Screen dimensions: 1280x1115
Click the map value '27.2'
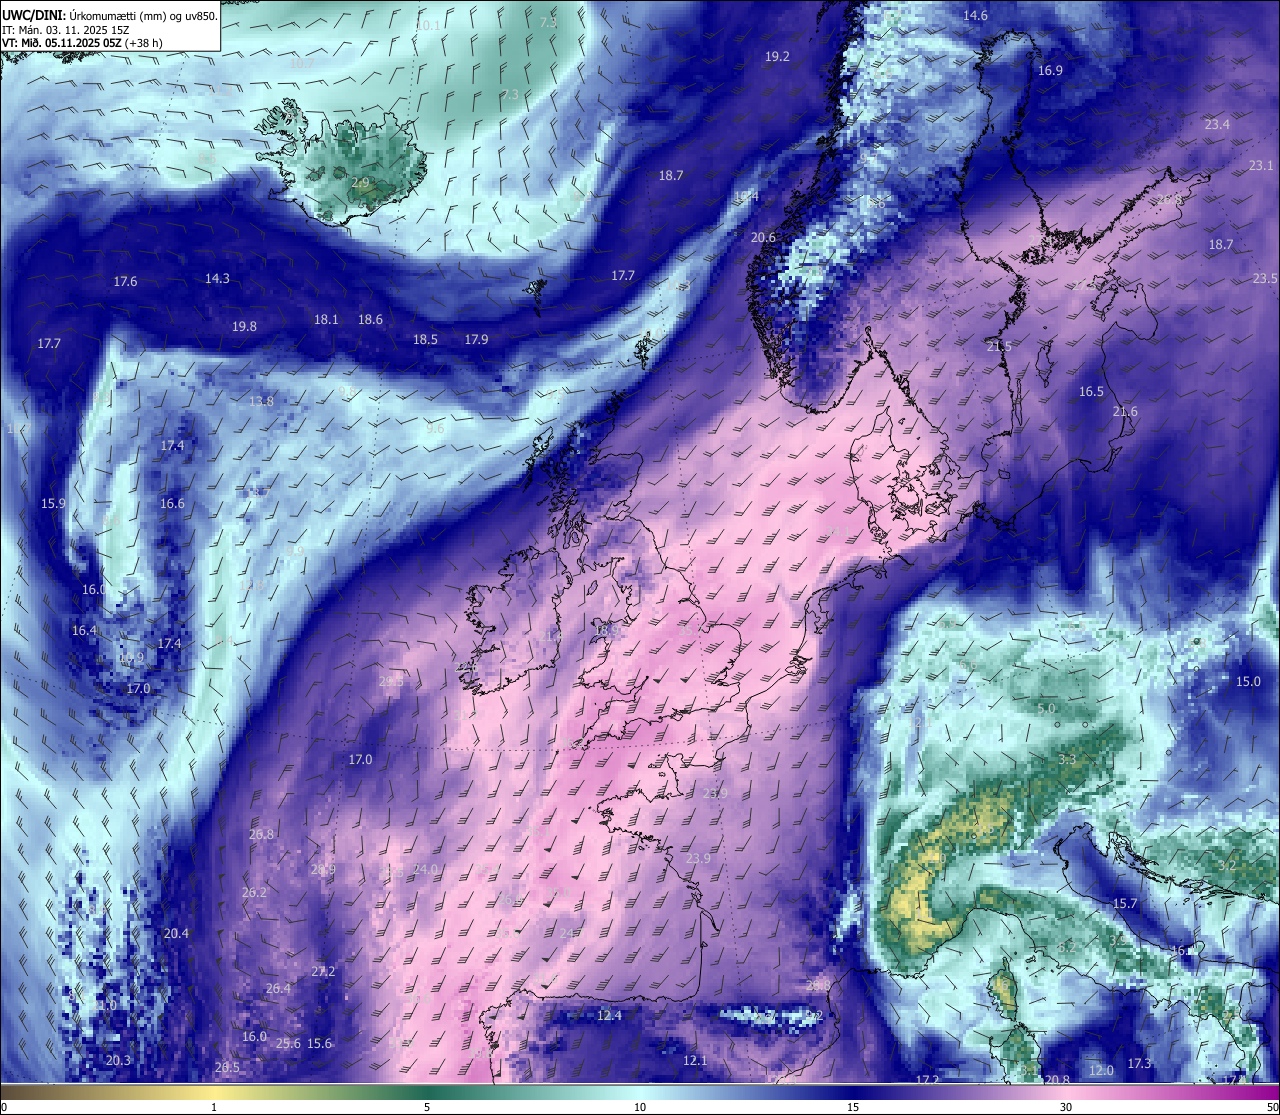(323, 972)
